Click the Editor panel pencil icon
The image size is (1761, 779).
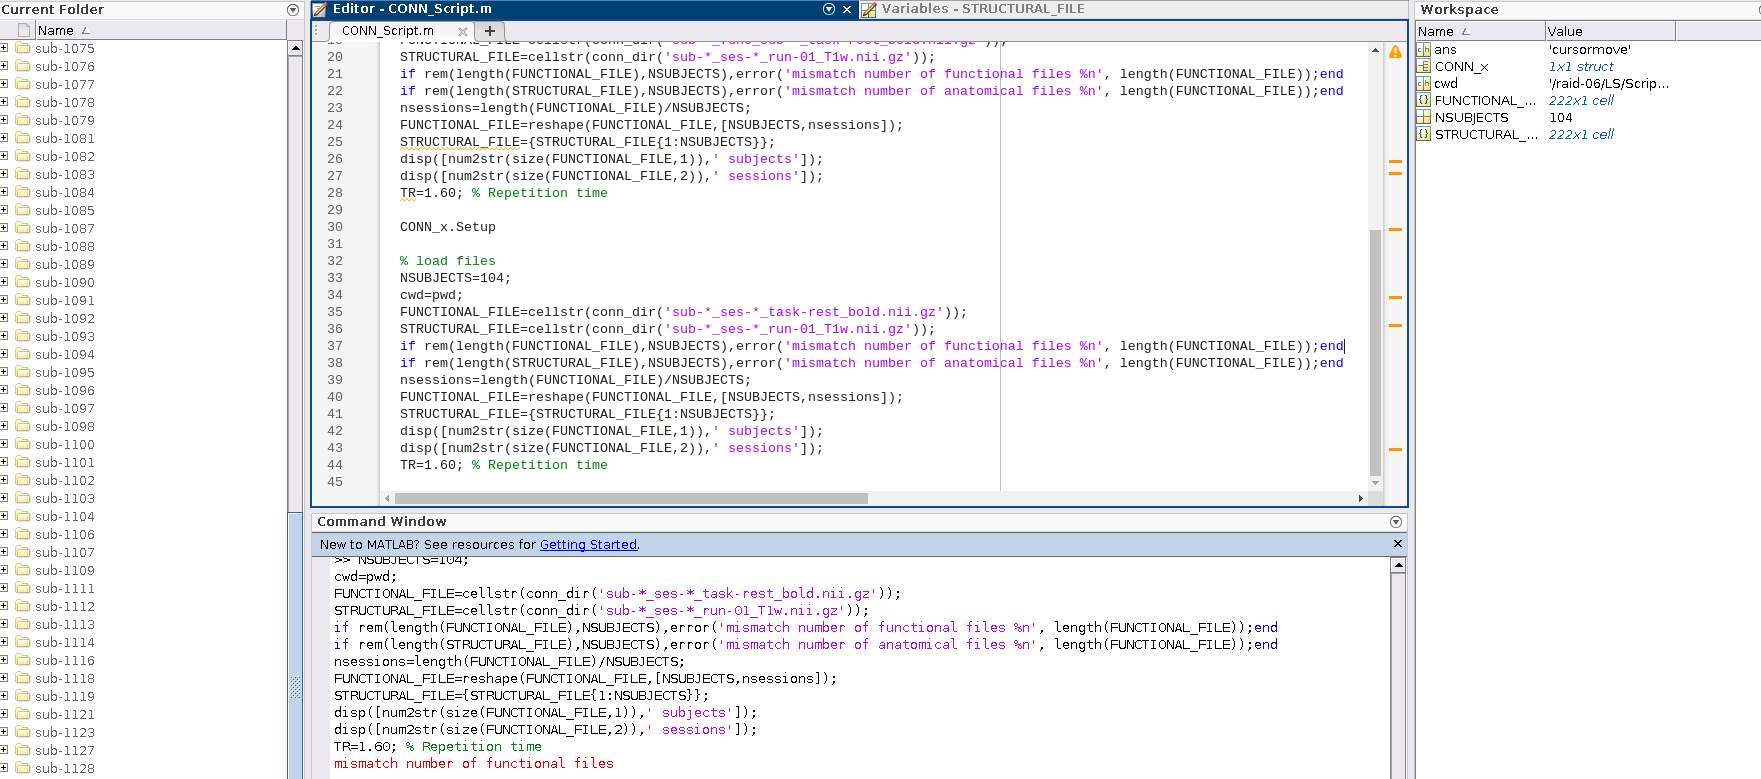click(320, 10)
